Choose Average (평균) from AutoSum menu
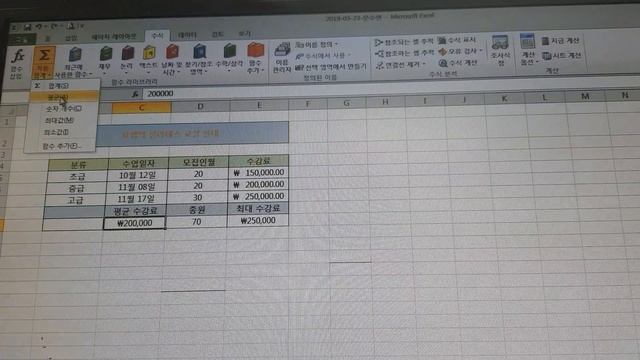 click(64, 97)
